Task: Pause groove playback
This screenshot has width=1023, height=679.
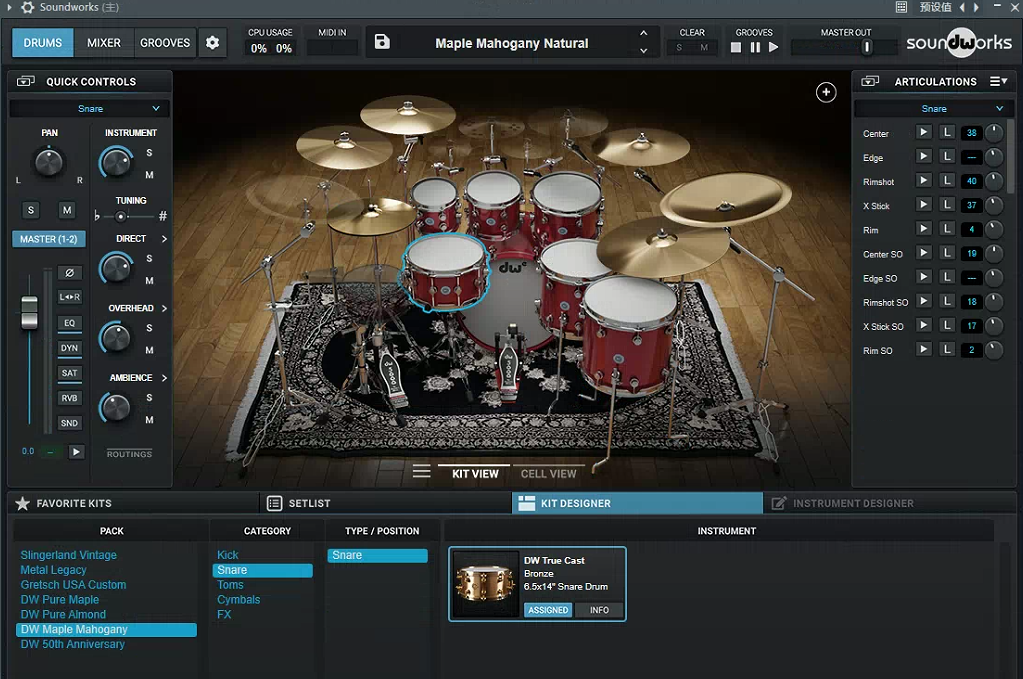Action: (x=755, y=48)
